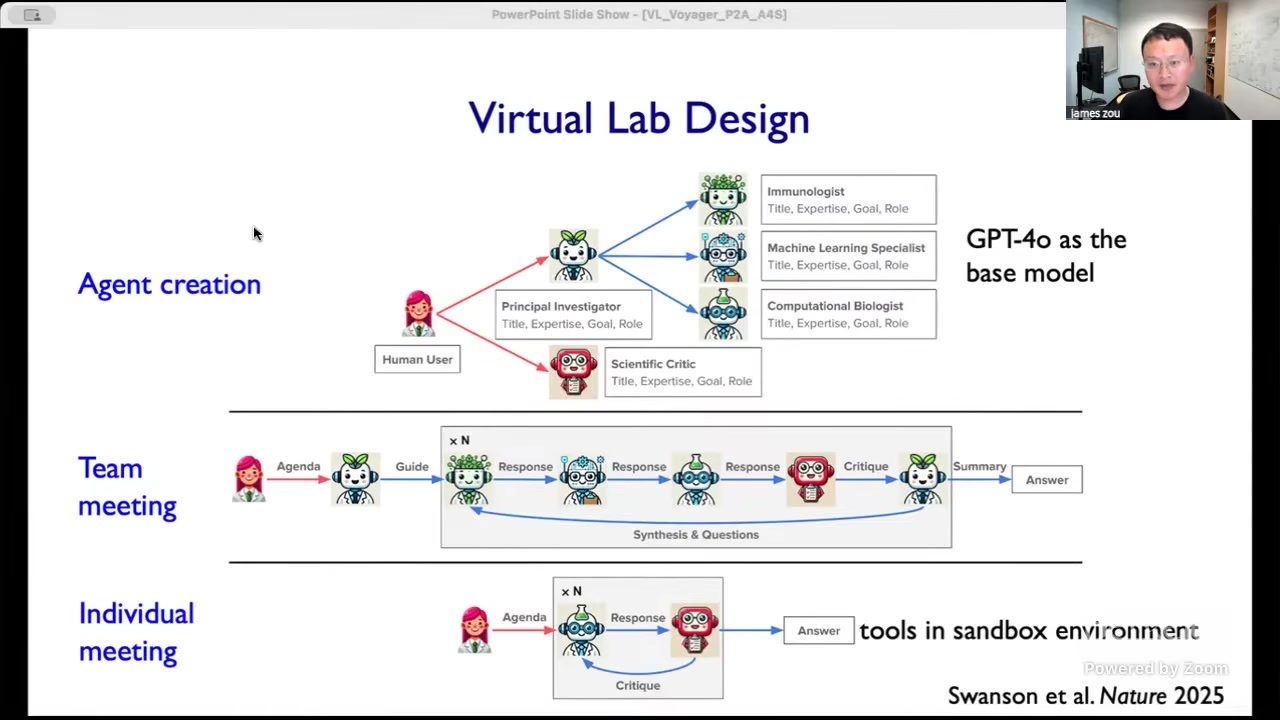Screen dimensions: 1280x720
Task: Click the Human User scientist icon above its label
Action: coord(419,314)
